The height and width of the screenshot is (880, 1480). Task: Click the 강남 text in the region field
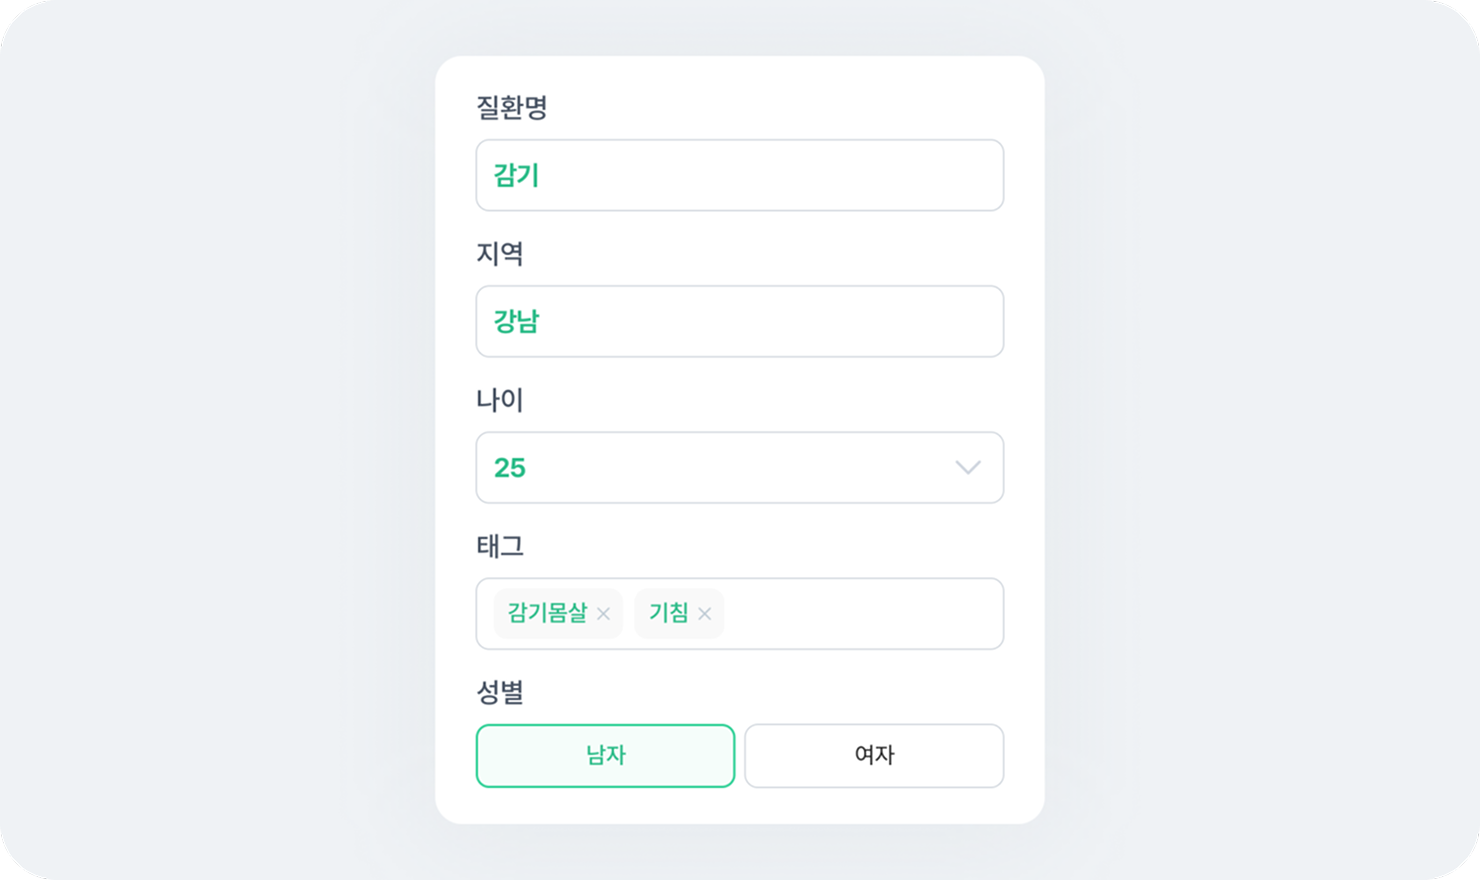[x=516, y=321]
